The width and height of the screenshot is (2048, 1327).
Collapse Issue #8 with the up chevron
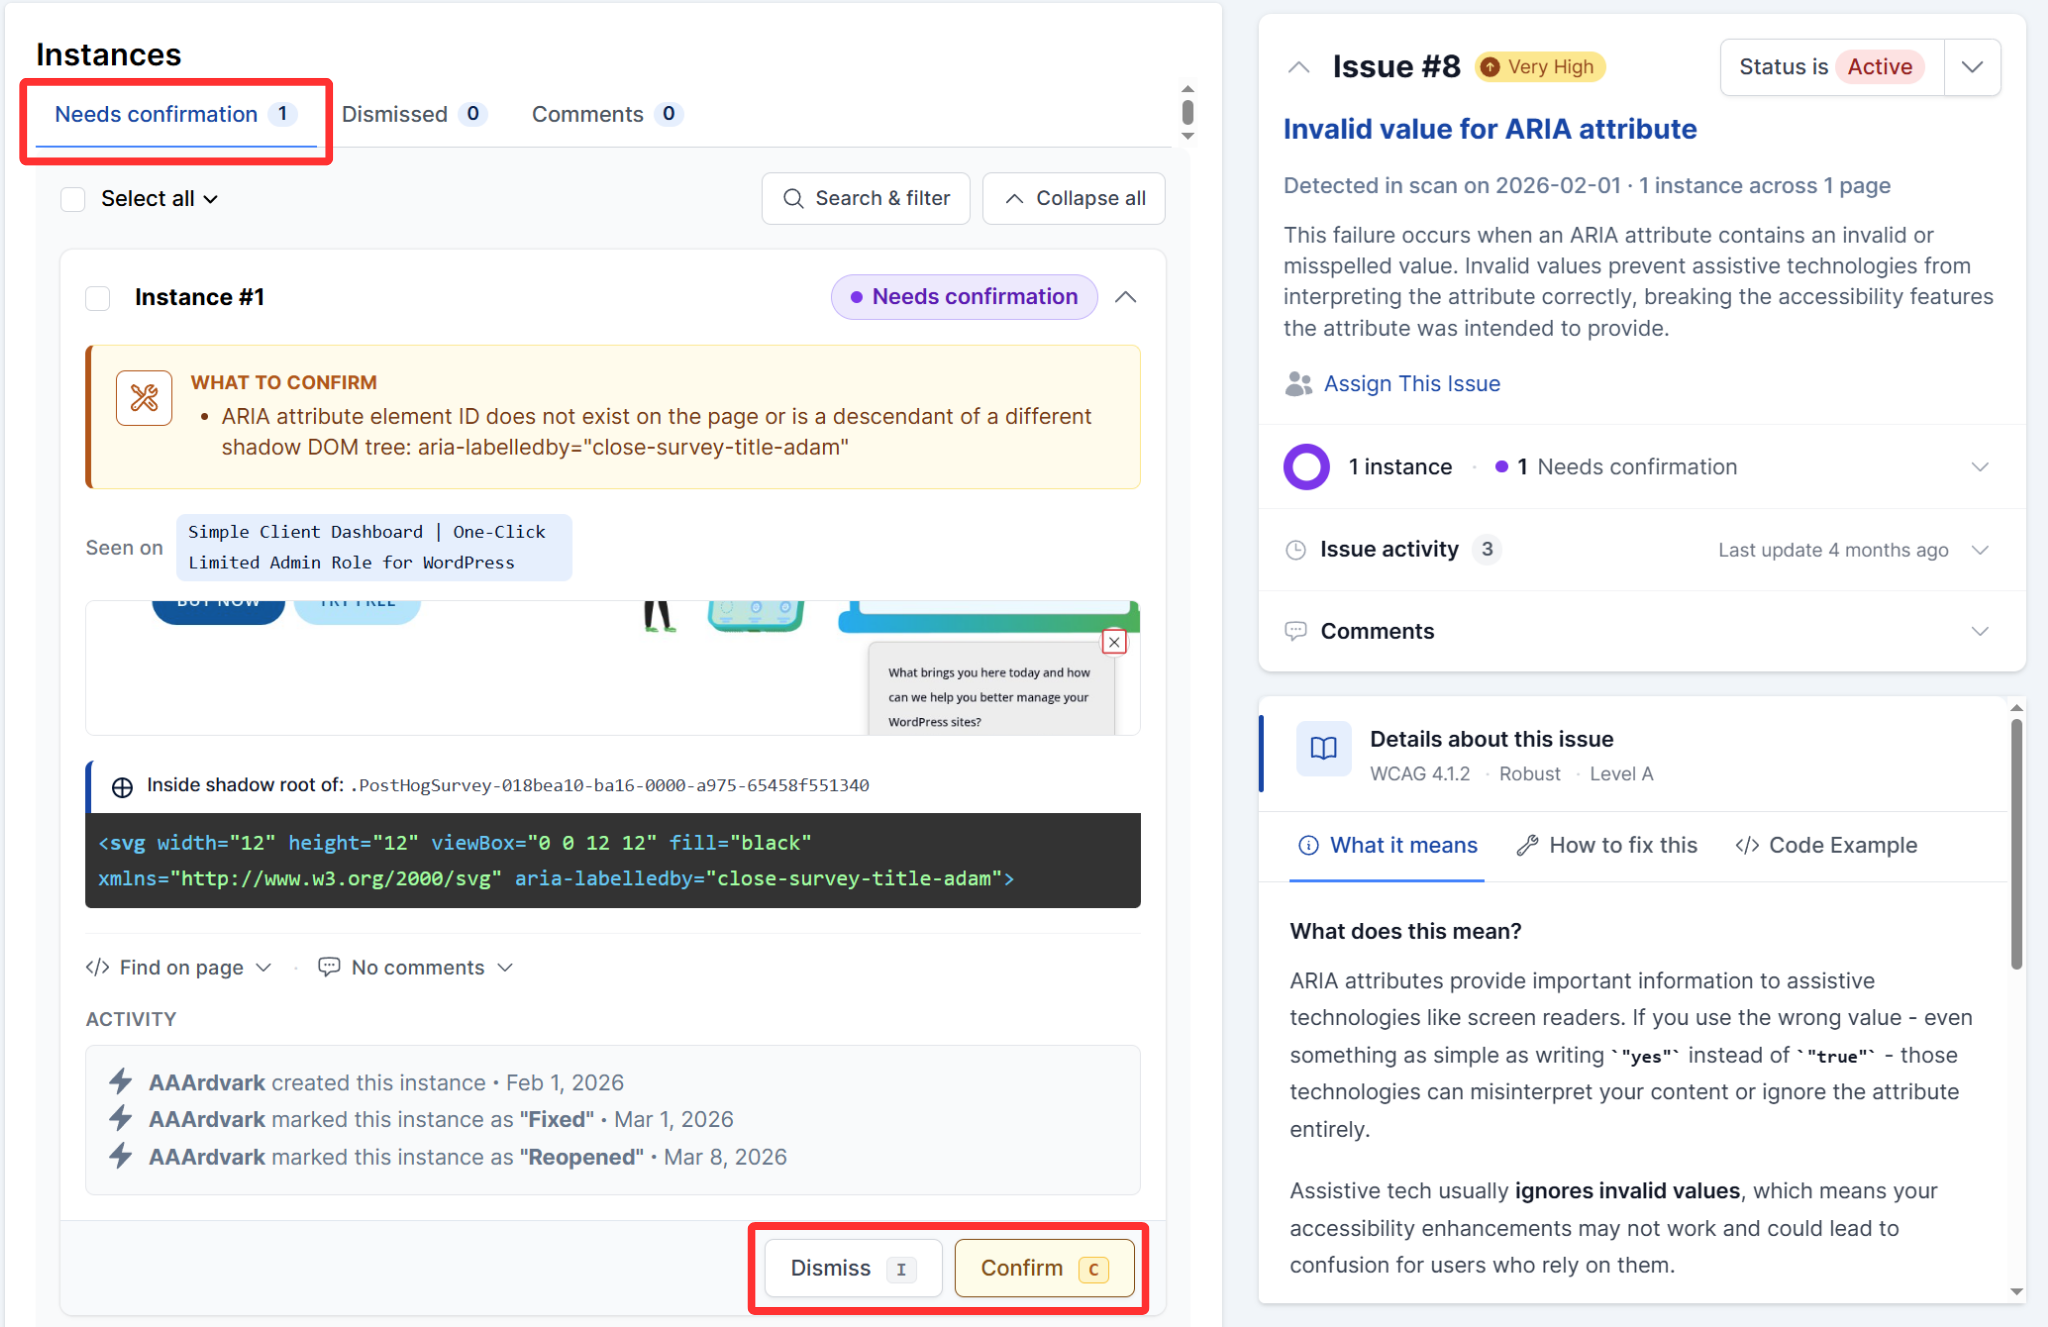click(x=1299, y=67)
